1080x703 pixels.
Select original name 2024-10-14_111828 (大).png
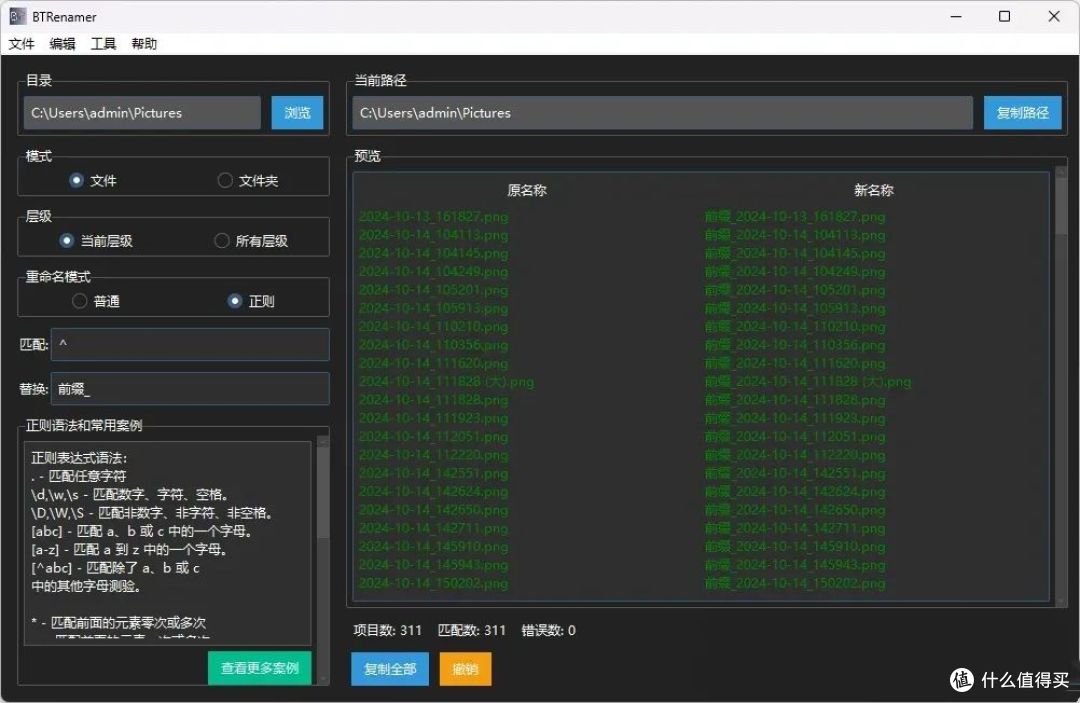coord(446,381)
